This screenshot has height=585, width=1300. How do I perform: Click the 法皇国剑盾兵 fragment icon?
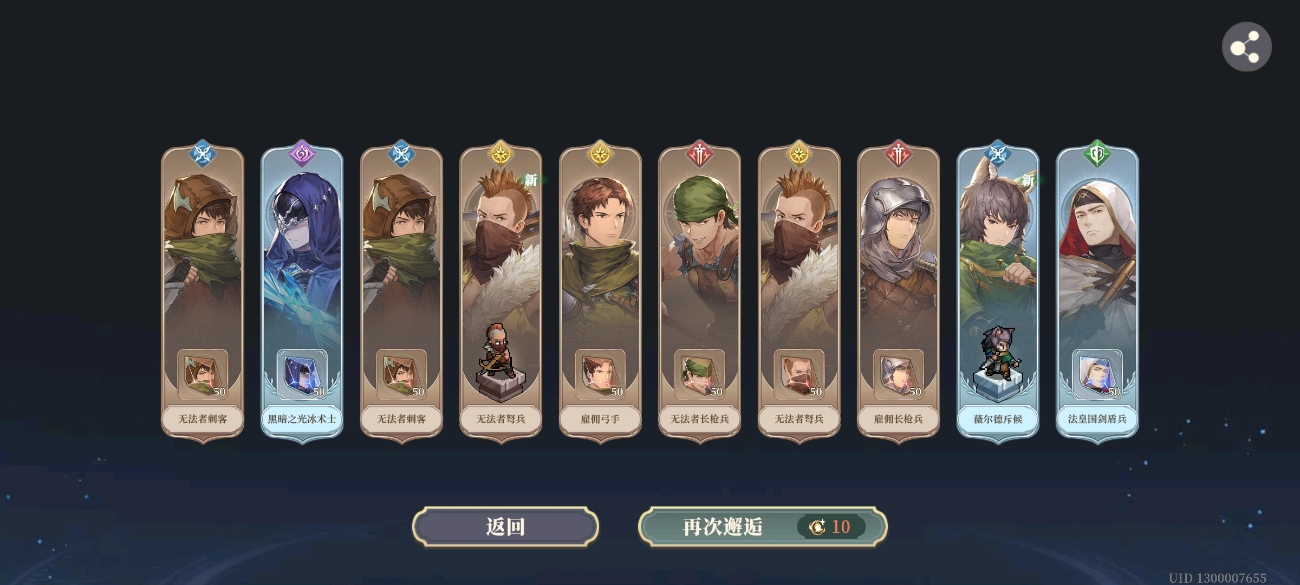coord(1097,374)
